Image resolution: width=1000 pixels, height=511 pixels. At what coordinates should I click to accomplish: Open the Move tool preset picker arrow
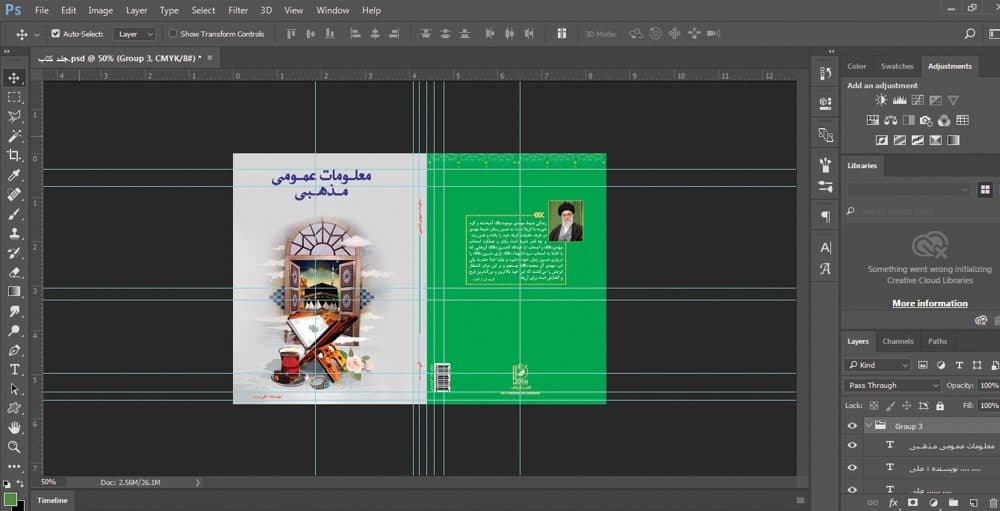[36, 34]
